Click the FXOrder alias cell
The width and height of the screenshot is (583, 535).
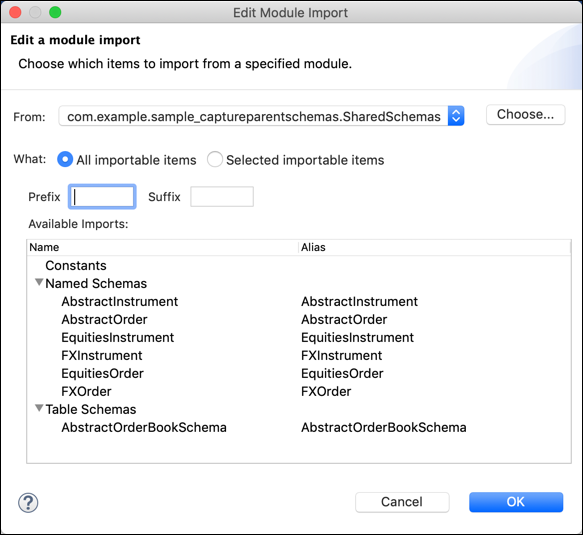(x=326, y=391)
